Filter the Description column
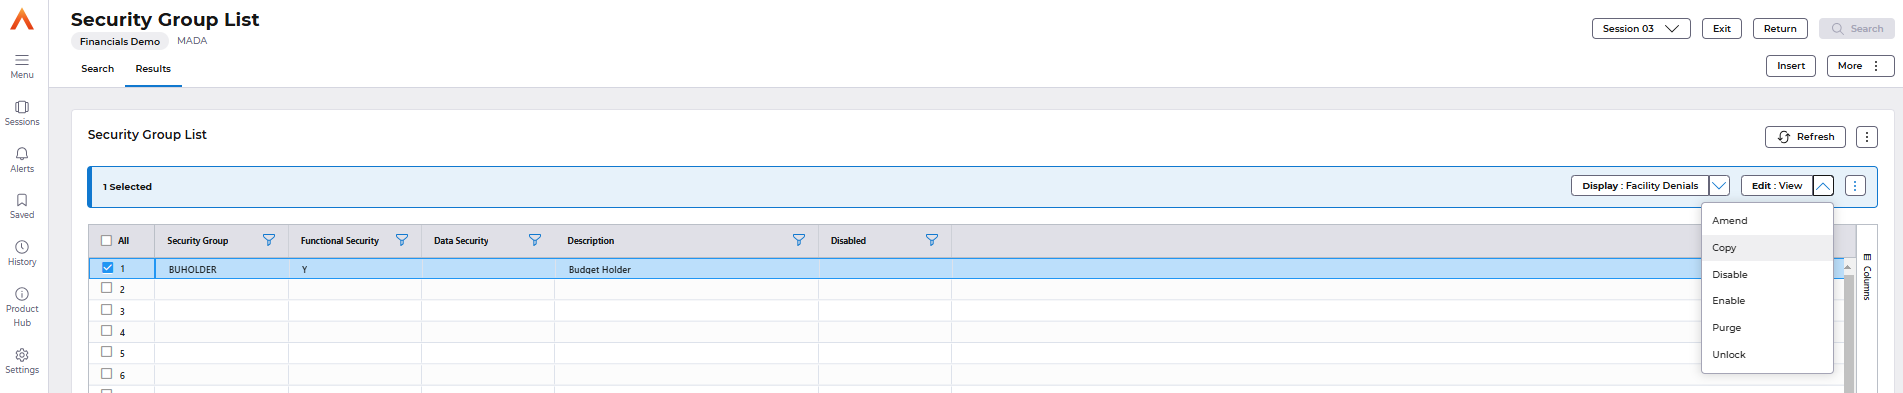 click(799, 240)
